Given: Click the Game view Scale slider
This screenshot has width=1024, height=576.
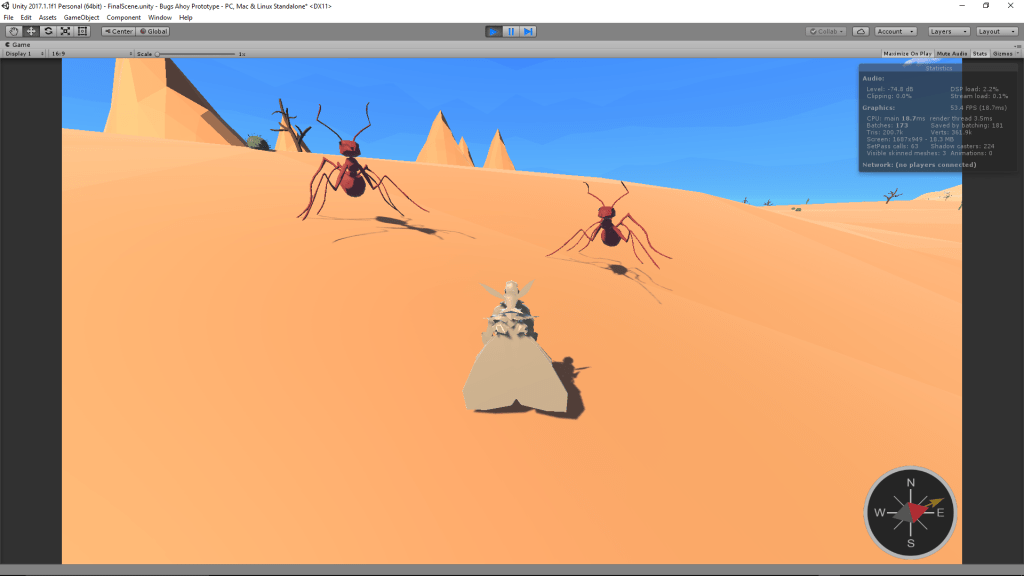Looking at the screenshot, I should pos(196,53).
